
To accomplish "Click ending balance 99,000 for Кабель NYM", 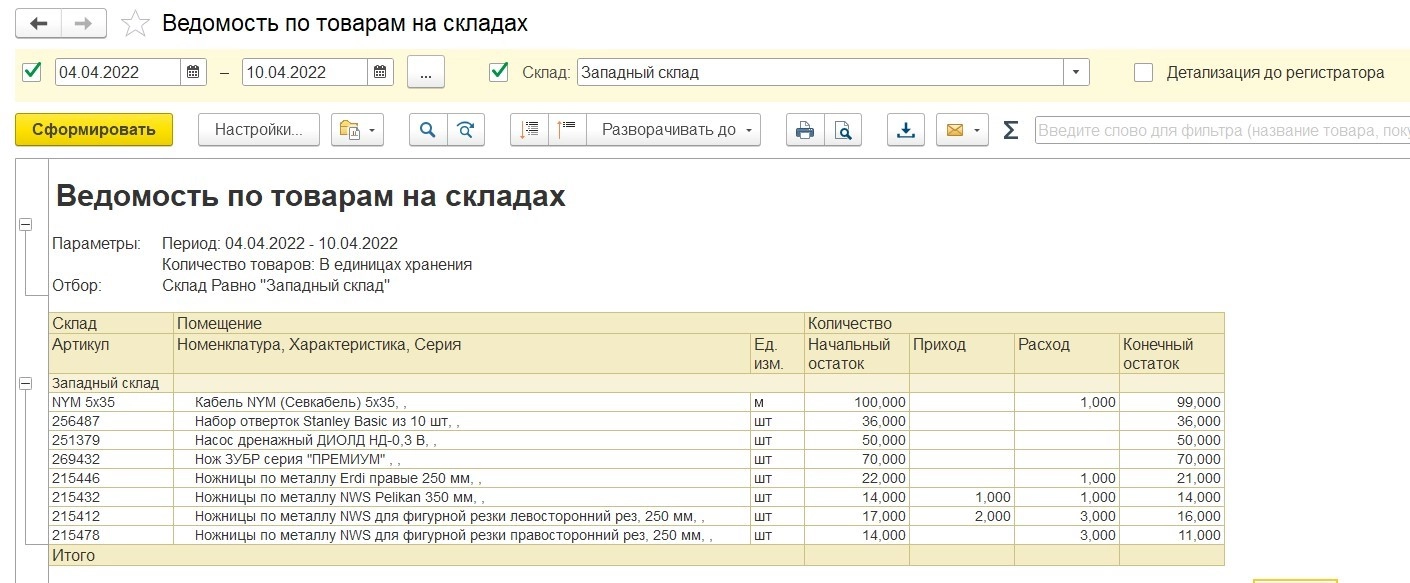I will tap(1172, 402).
